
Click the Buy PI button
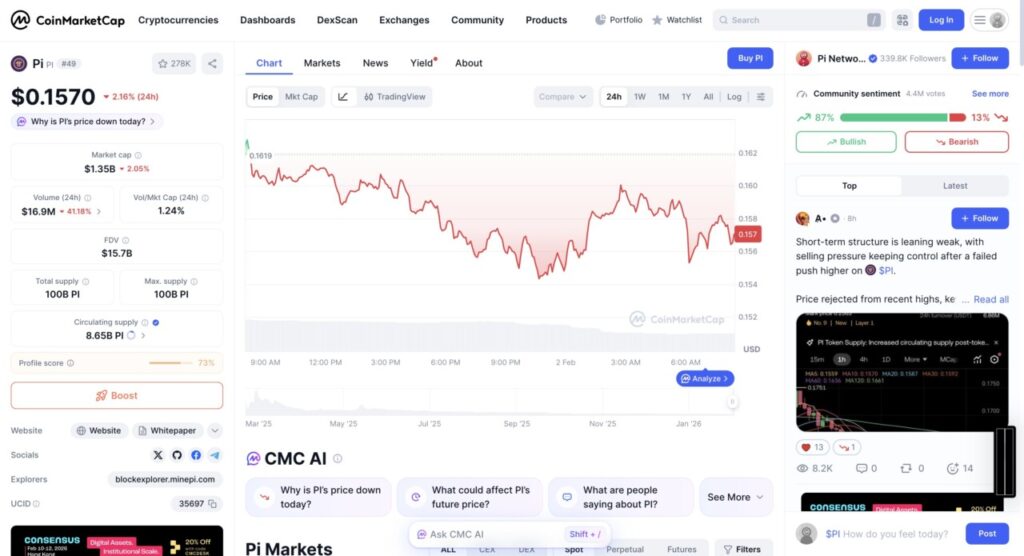coord(750,59)
